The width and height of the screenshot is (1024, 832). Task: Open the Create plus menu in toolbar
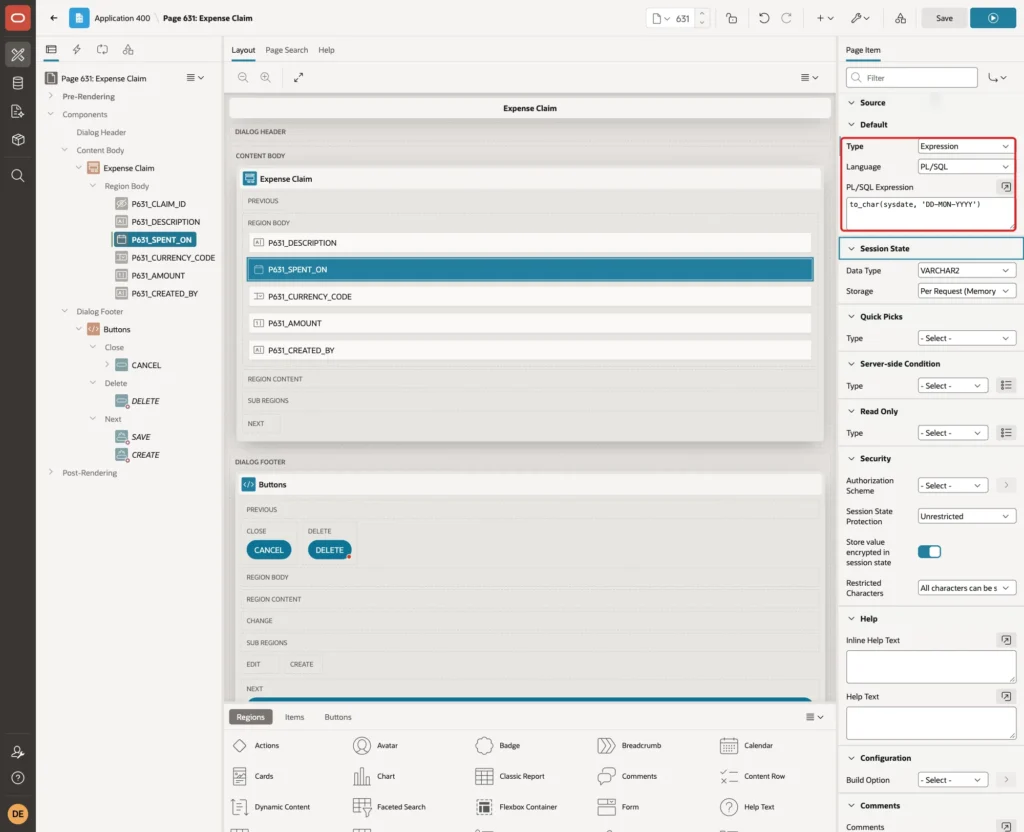[x=825, y=18]
